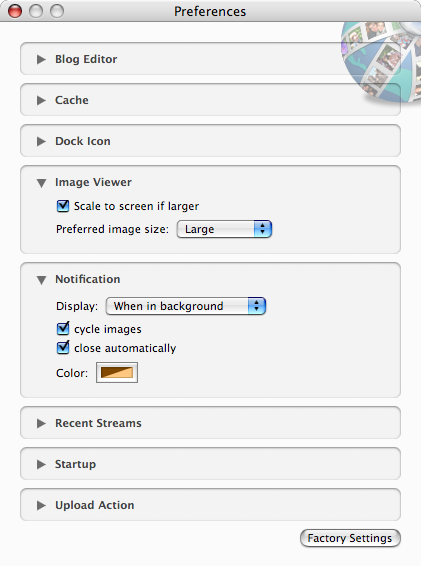Click the Upload Action header label

coord(95,505)
